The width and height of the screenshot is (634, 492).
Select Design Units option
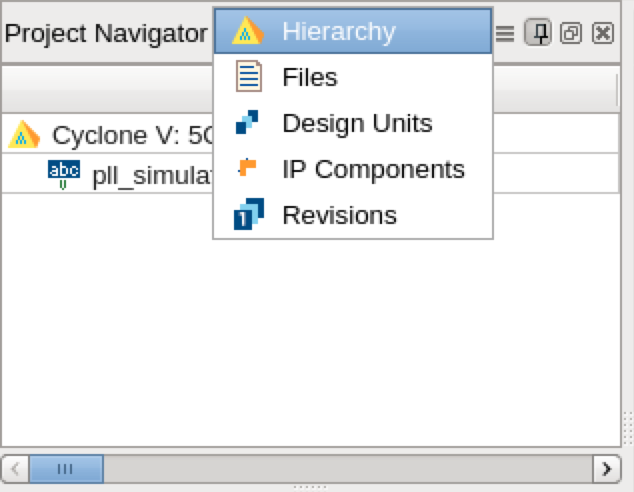tap(353, 123)
